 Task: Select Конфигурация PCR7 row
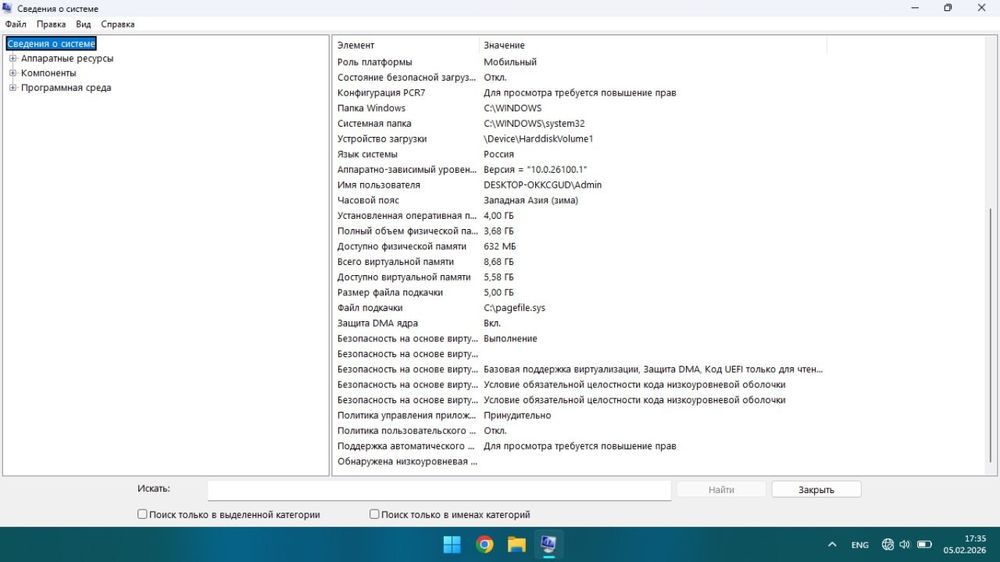580,92
